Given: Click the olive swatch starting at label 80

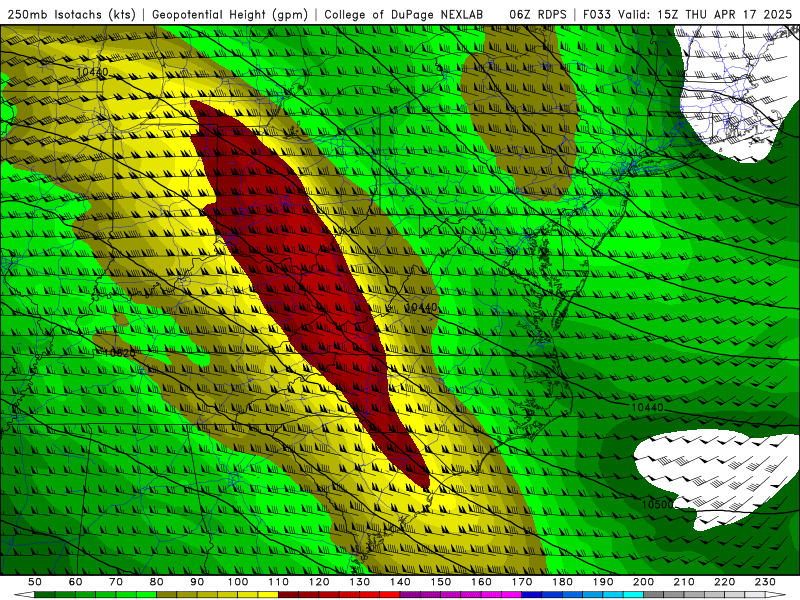Looking at the screenshot, I should click(x=166, y=595).
